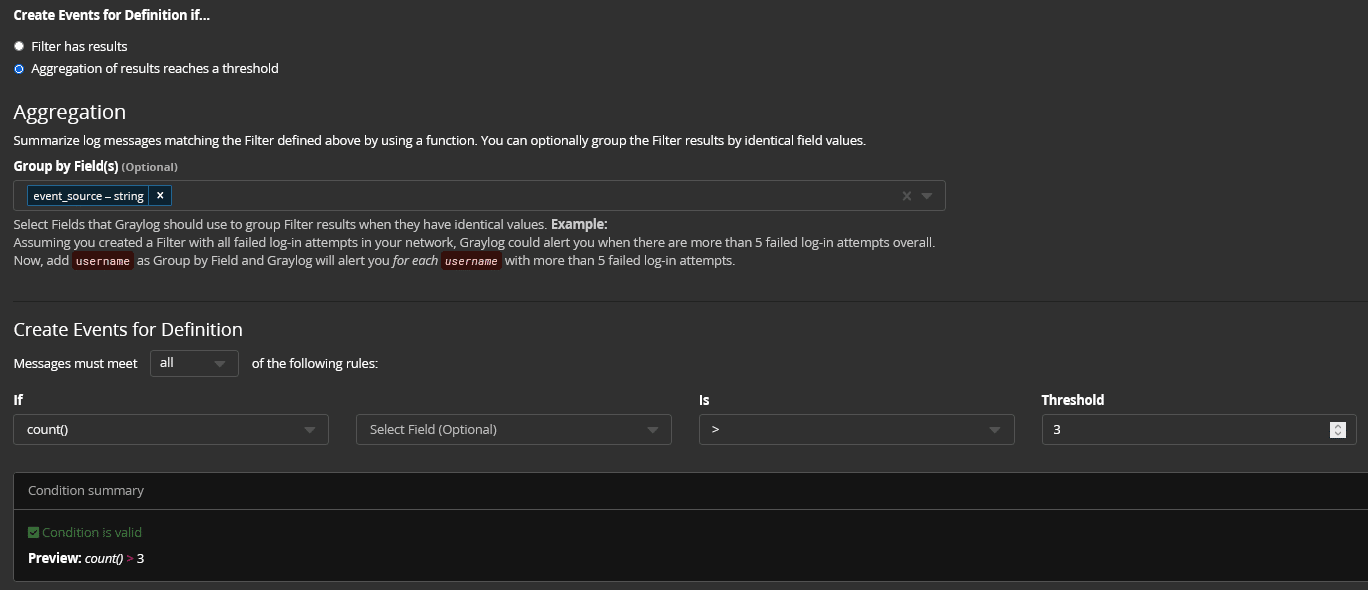Click the Aggregation section heading
This screenshot has height=590, width=1368.
(x=69, y=112)
